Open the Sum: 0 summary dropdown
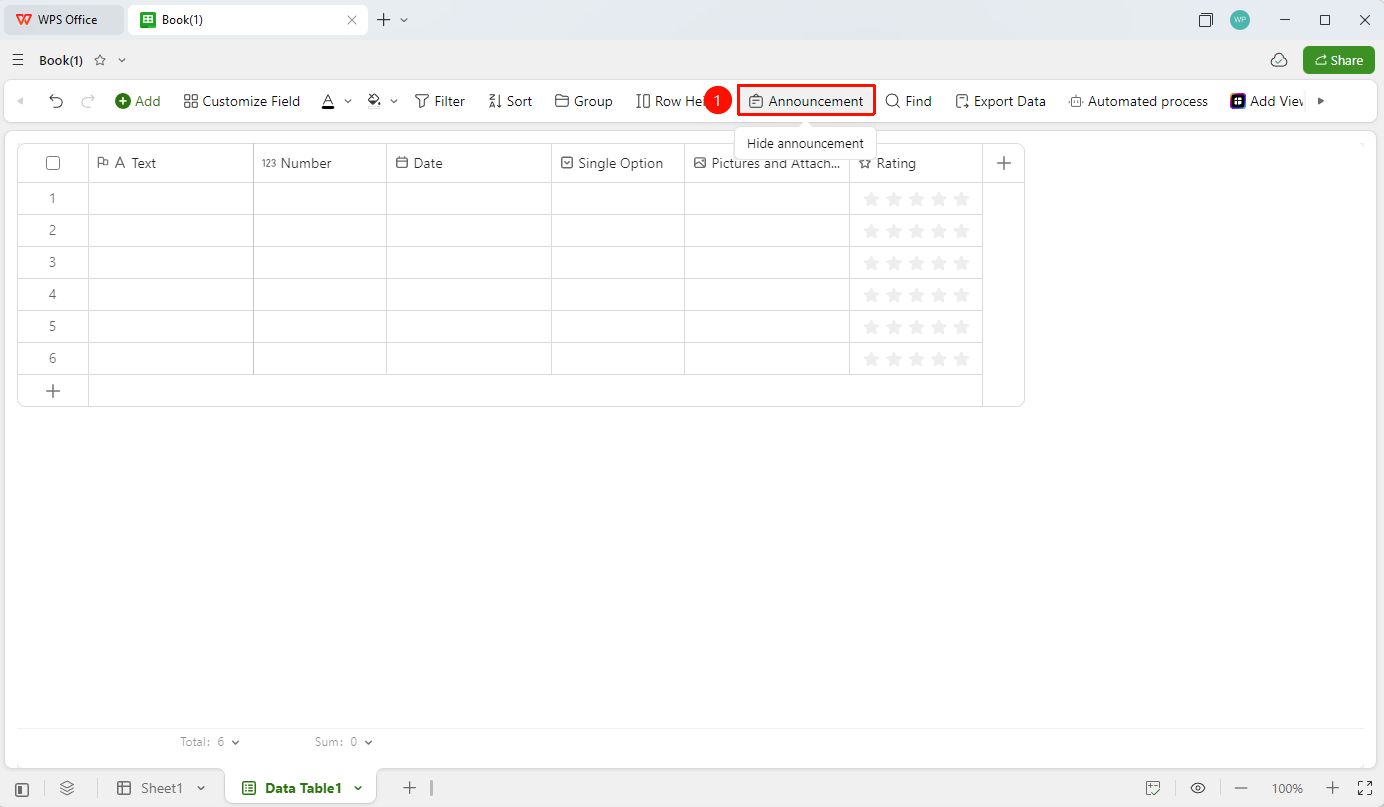 343,742
